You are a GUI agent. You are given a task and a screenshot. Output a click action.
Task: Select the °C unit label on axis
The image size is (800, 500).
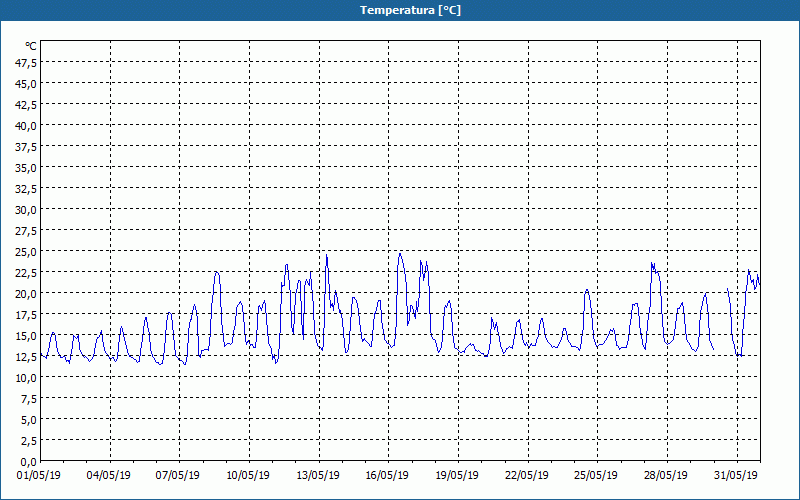coord(31,46)
